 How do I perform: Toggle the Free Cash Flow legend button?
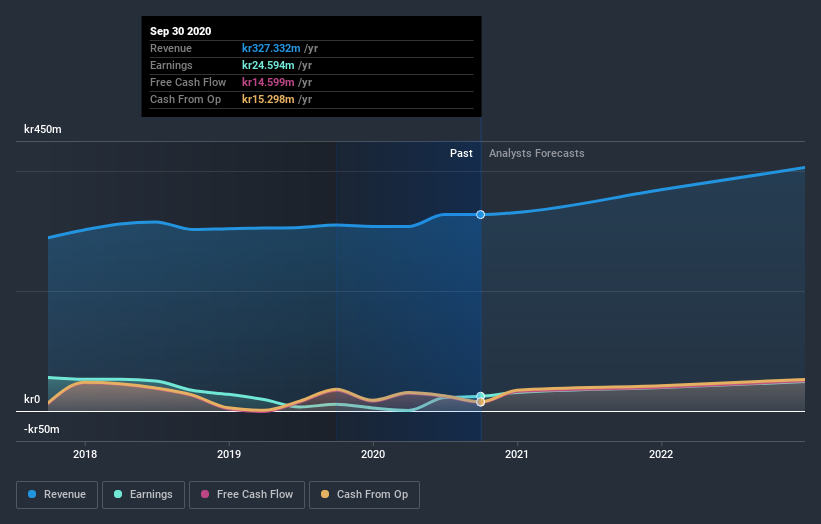(x=247, y=495)
